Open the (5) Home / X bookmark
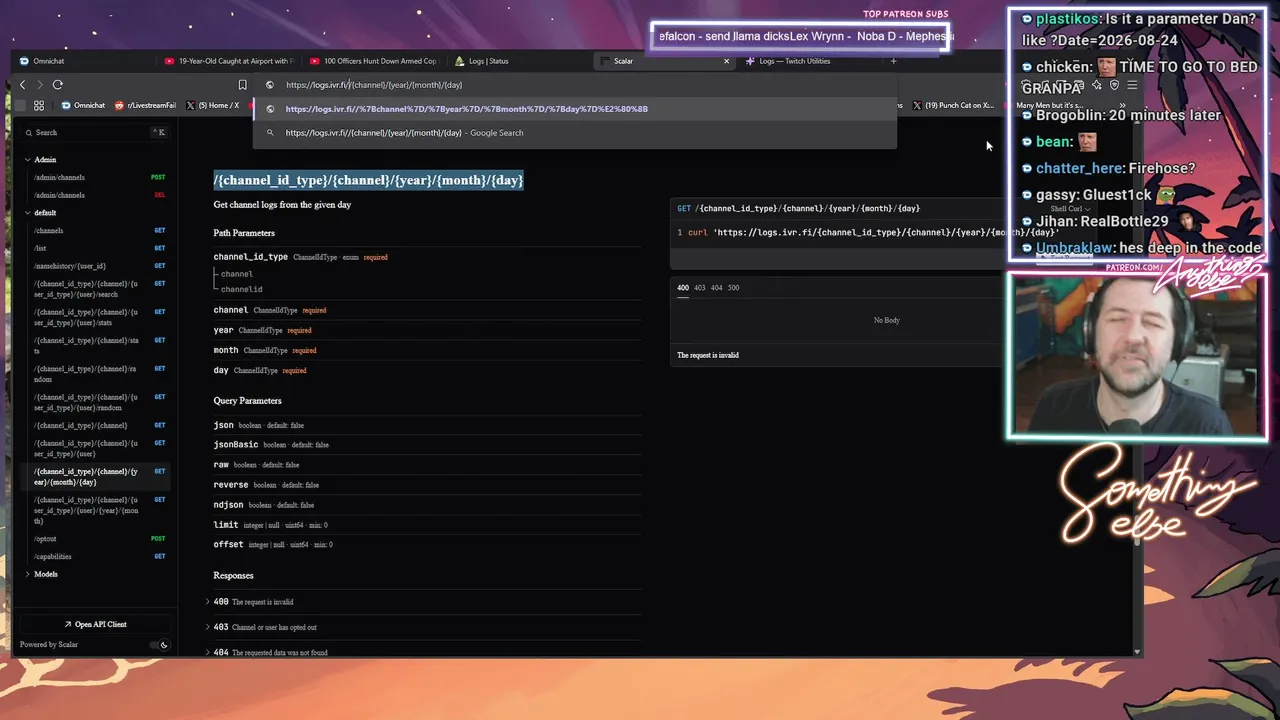The image size is (1280, 720). coord(213,105)
